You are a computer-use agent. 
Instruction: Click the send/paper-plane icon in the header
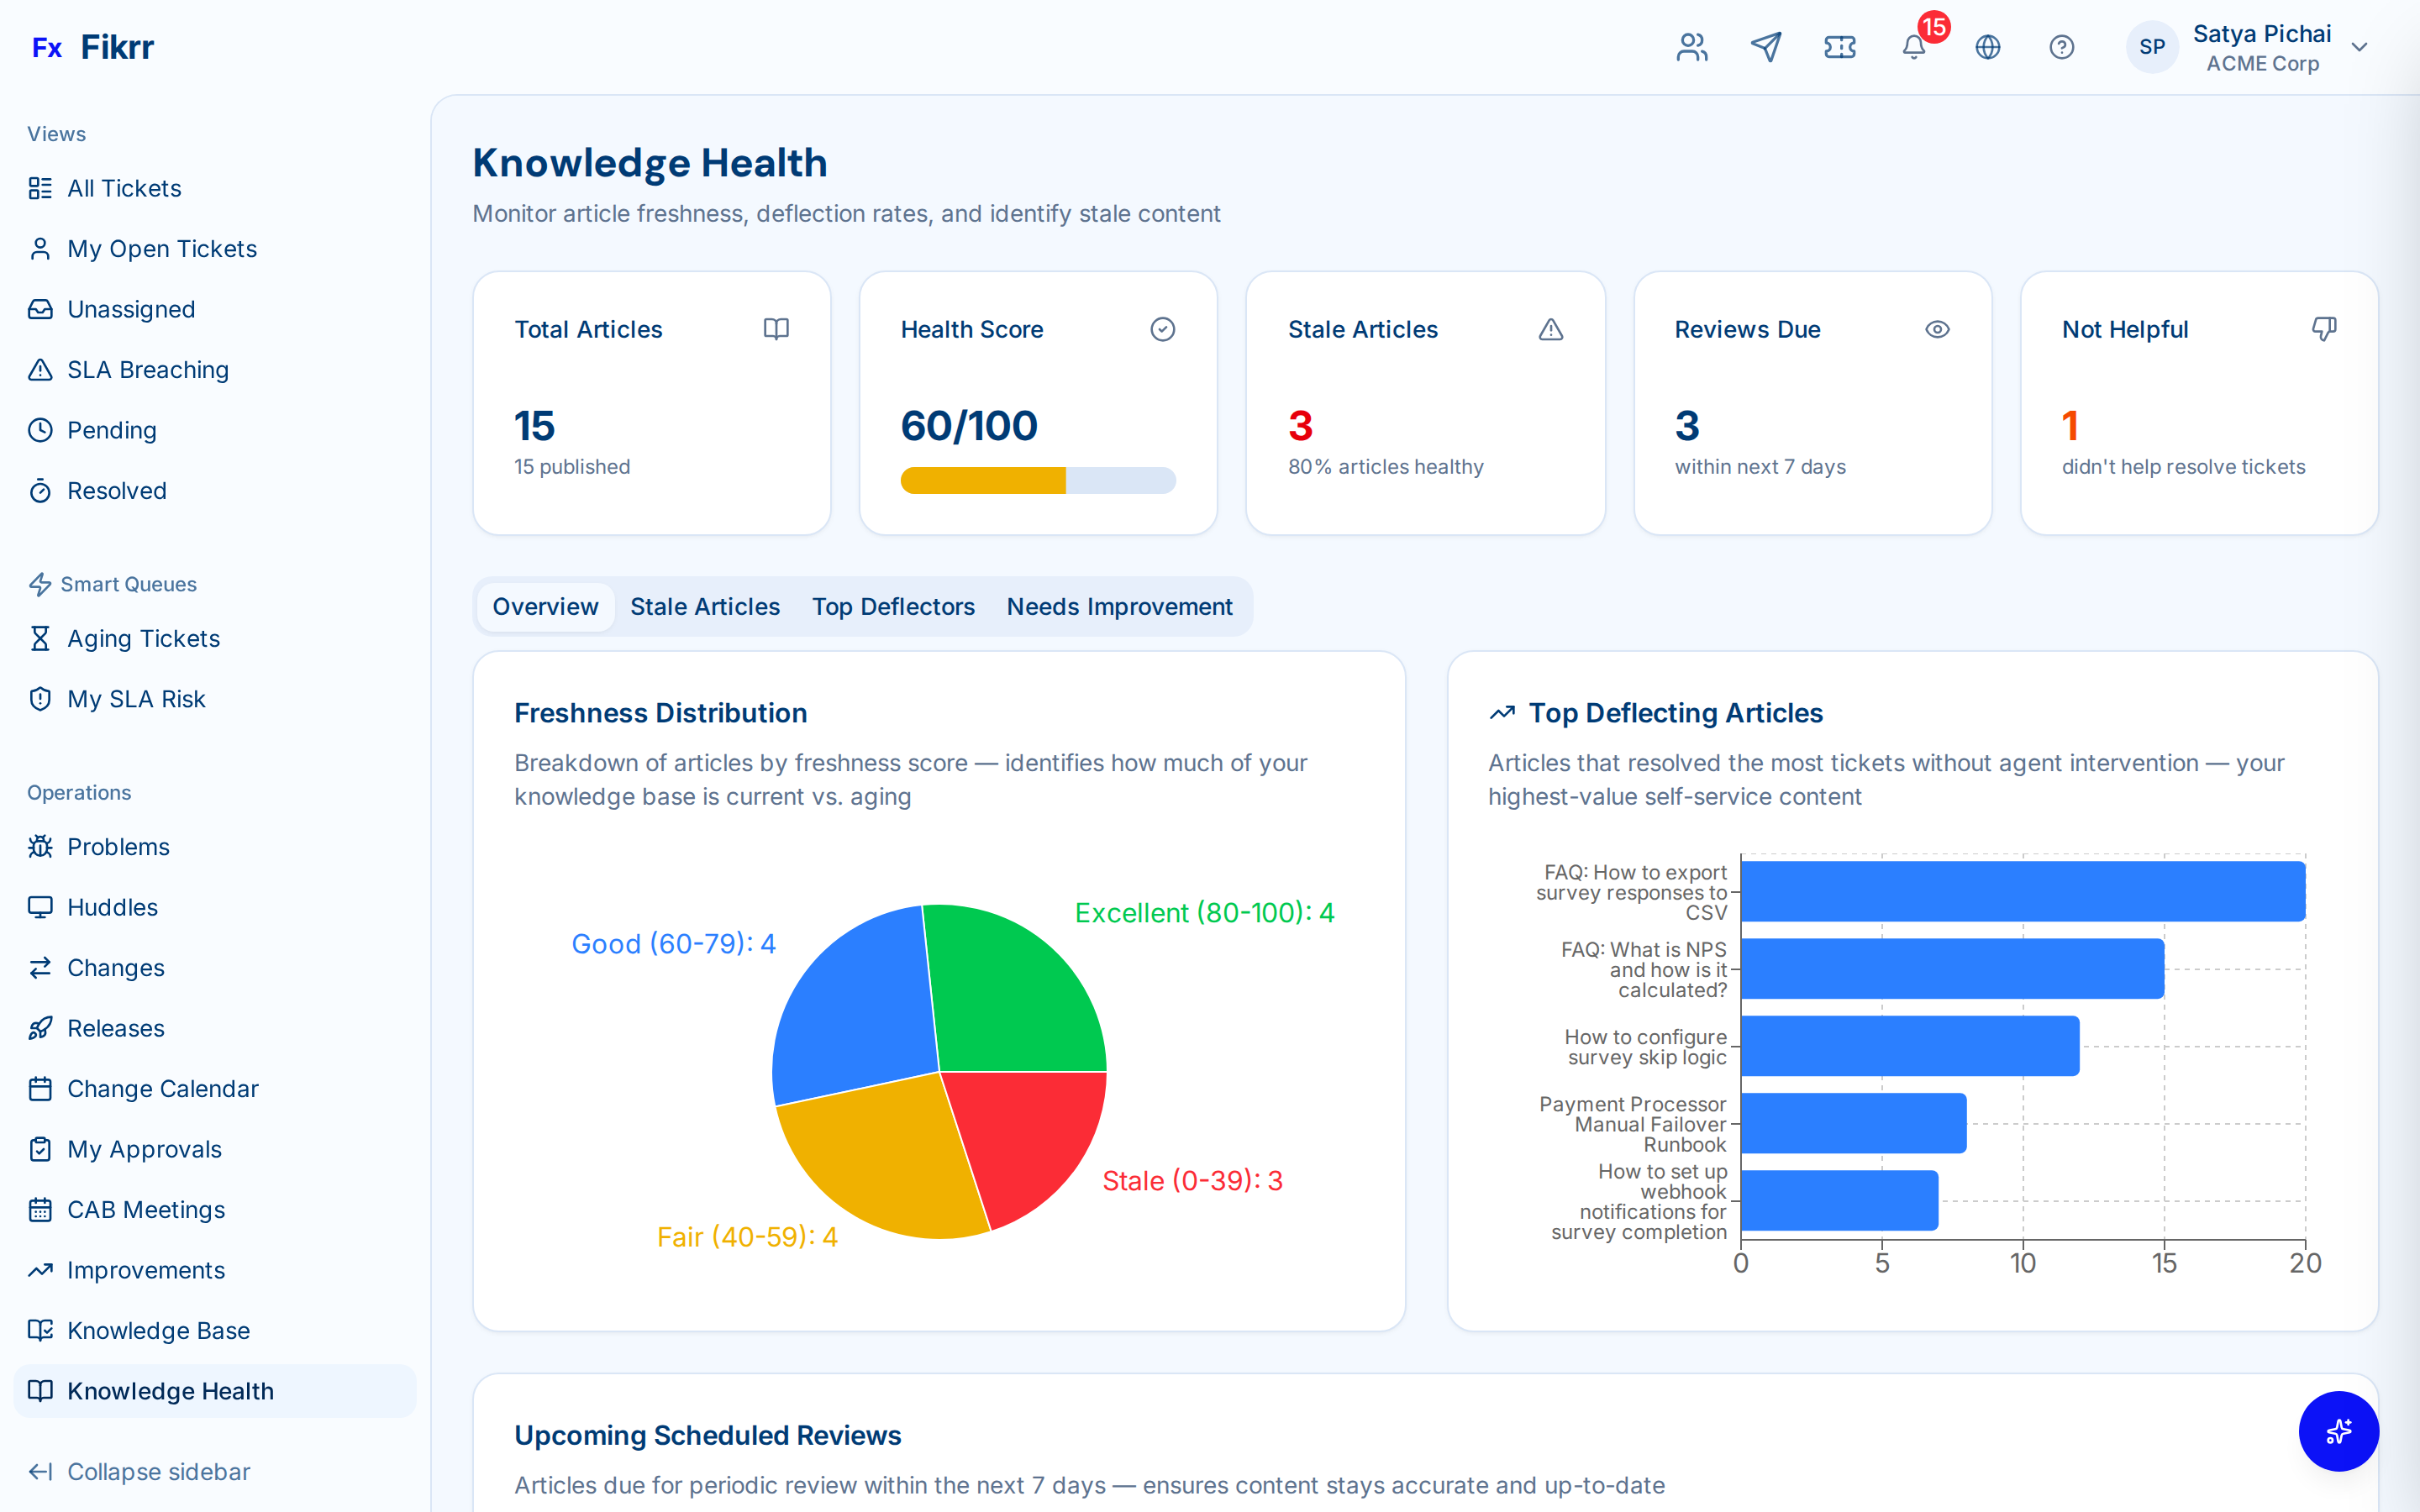(1766, 47)
